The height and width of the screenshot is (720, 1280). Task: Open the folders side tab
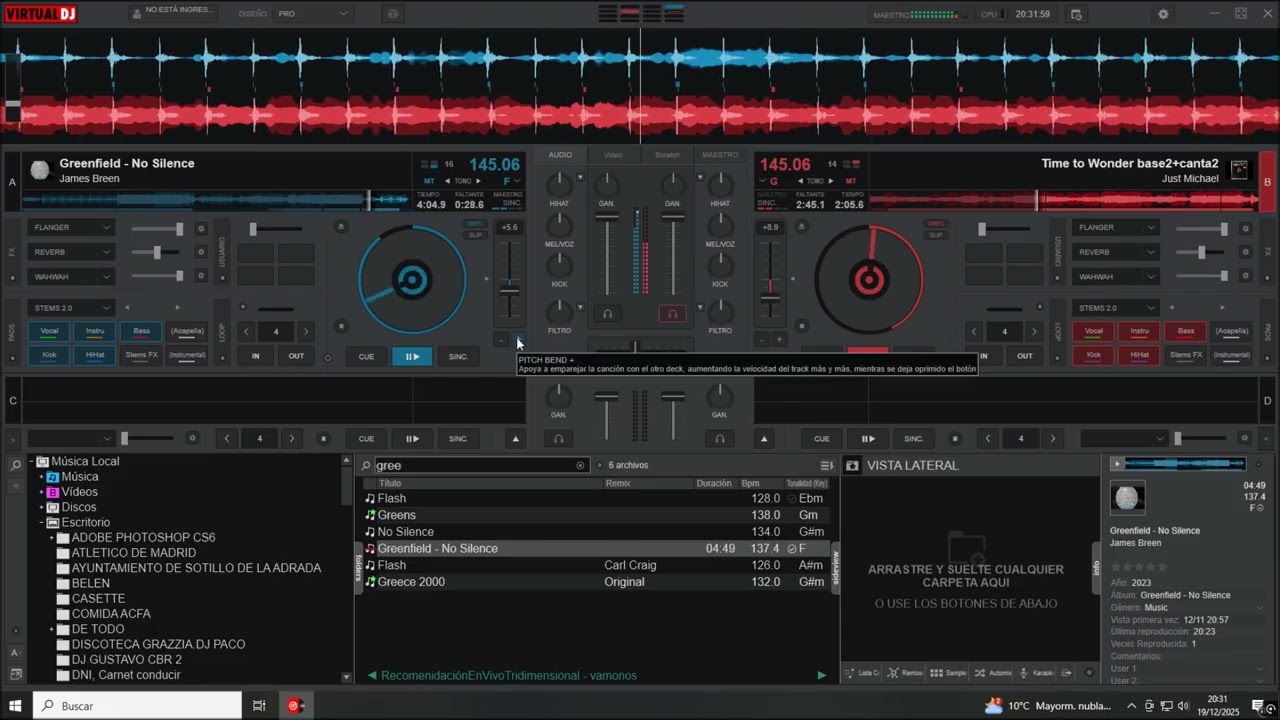[x=358, y=567]
